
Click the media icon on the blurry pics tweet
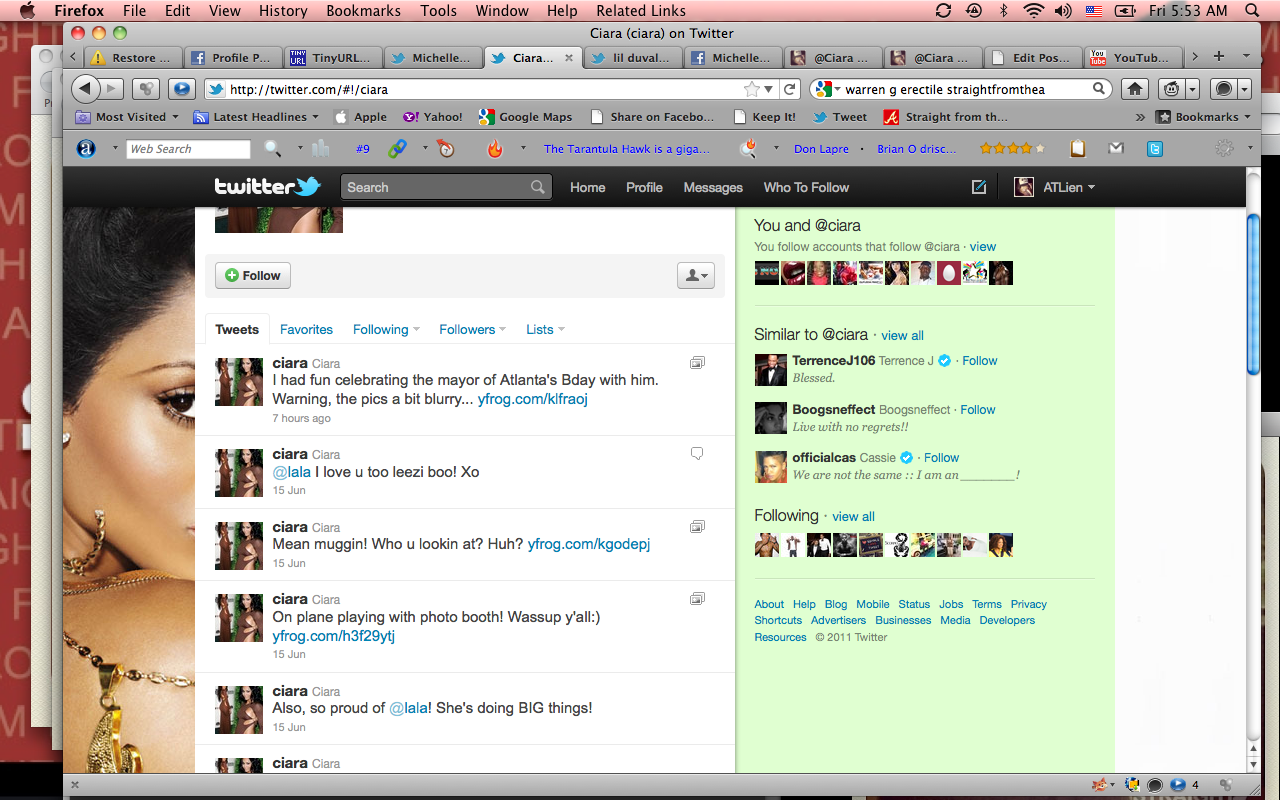pyautogui.click(x=697, y=362)
